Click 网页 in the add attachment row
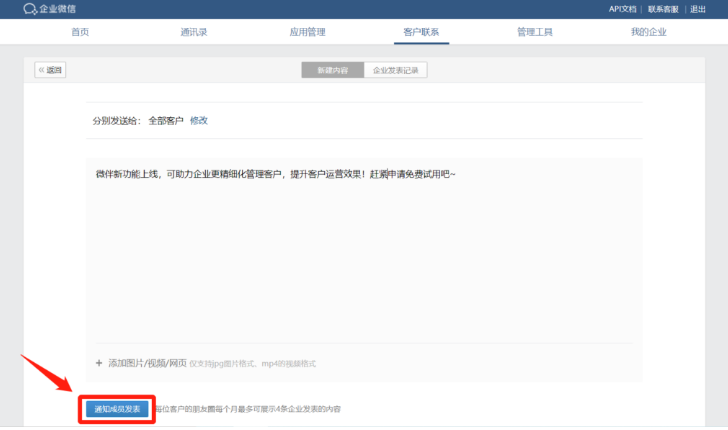This screenshot has height=430, width=728. (178, 363)
